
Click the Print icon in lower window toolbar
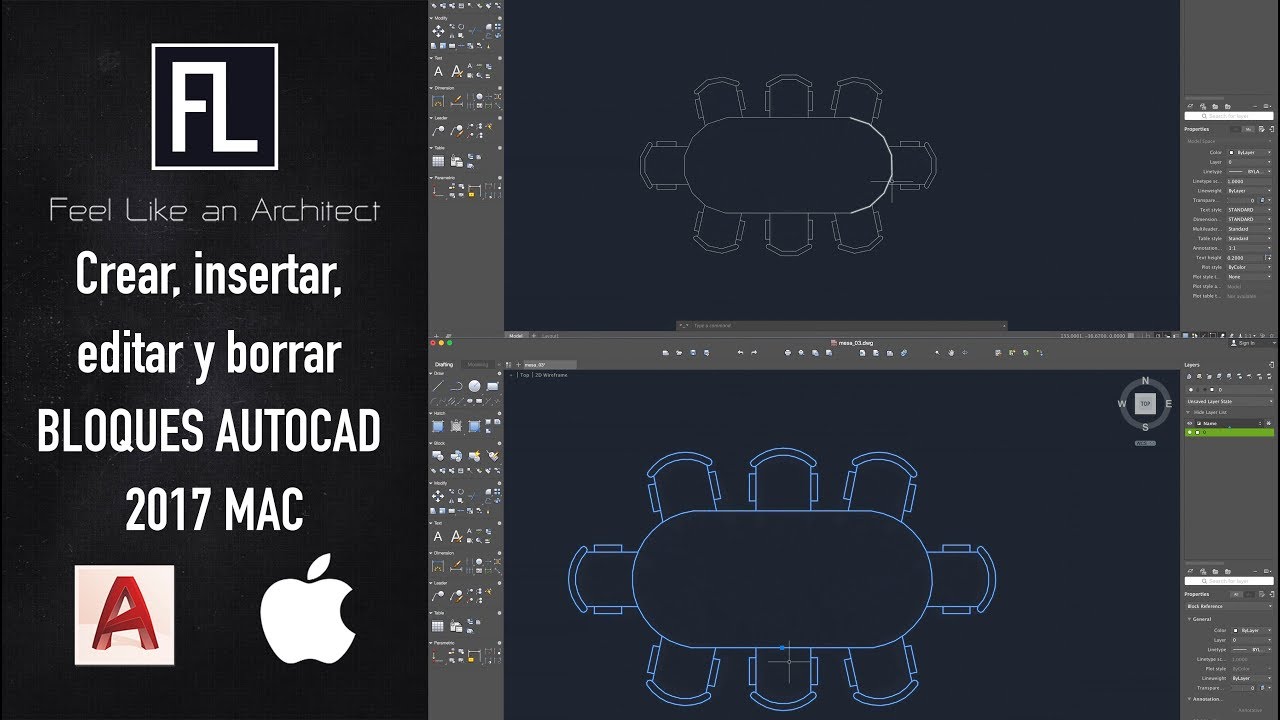788,352
